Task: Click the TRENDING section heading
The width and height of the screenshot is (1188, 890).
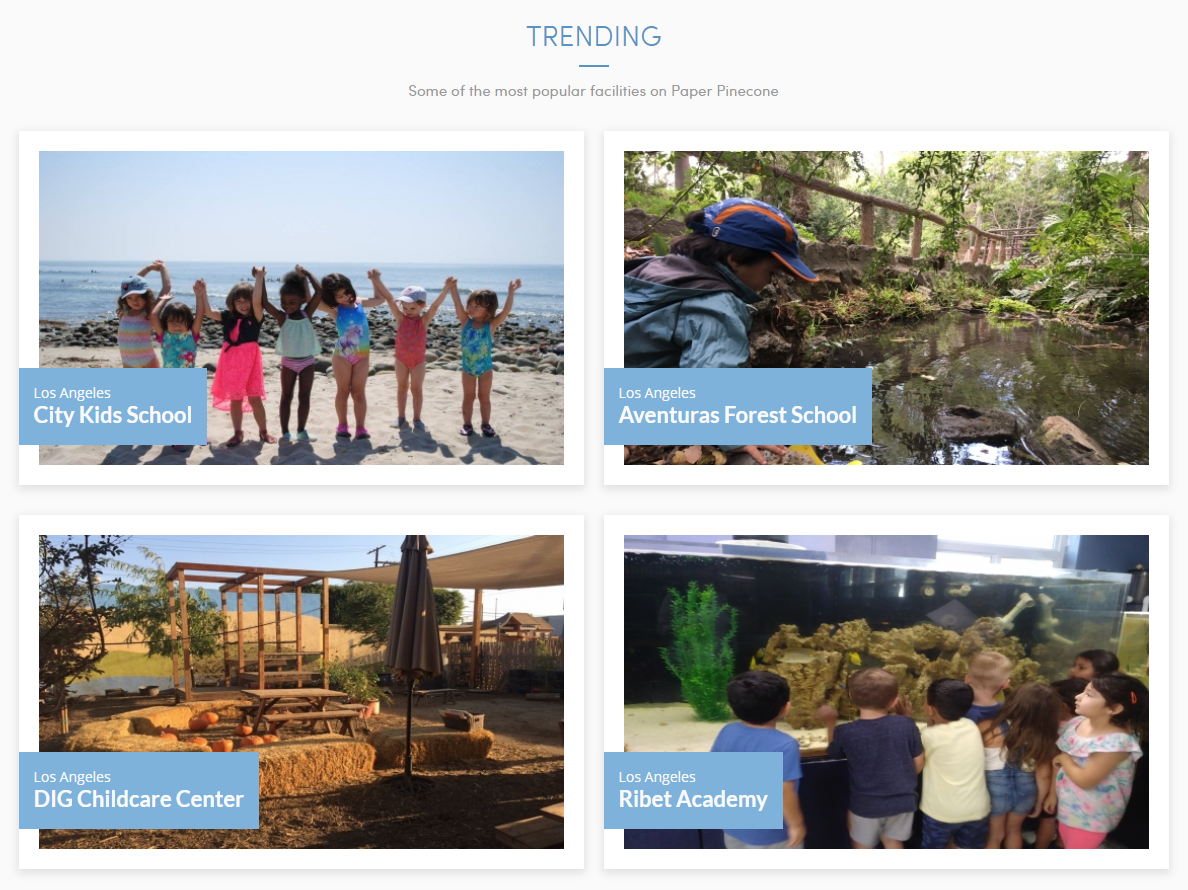Action: pyautogui.click(x=594, y=36)
